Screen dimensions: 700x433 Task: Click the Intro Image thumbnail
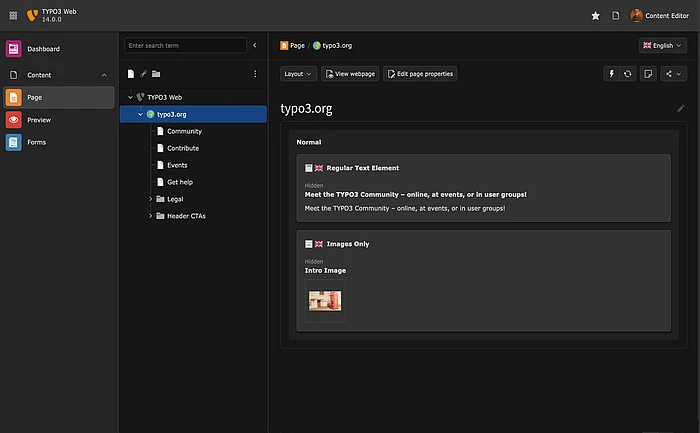[325, 299]
